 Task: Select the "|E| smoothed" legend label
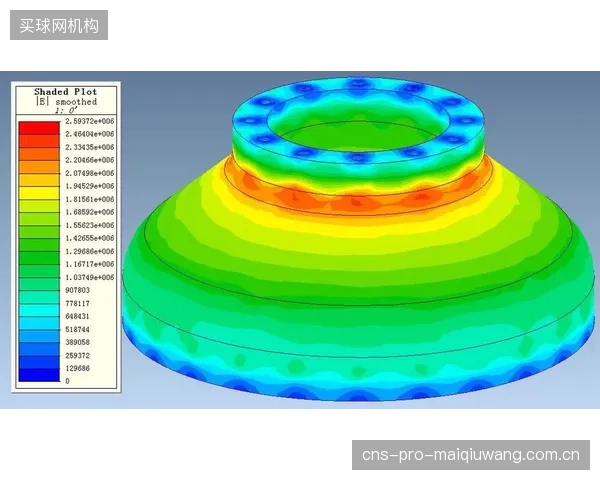(x=66, y=102)
